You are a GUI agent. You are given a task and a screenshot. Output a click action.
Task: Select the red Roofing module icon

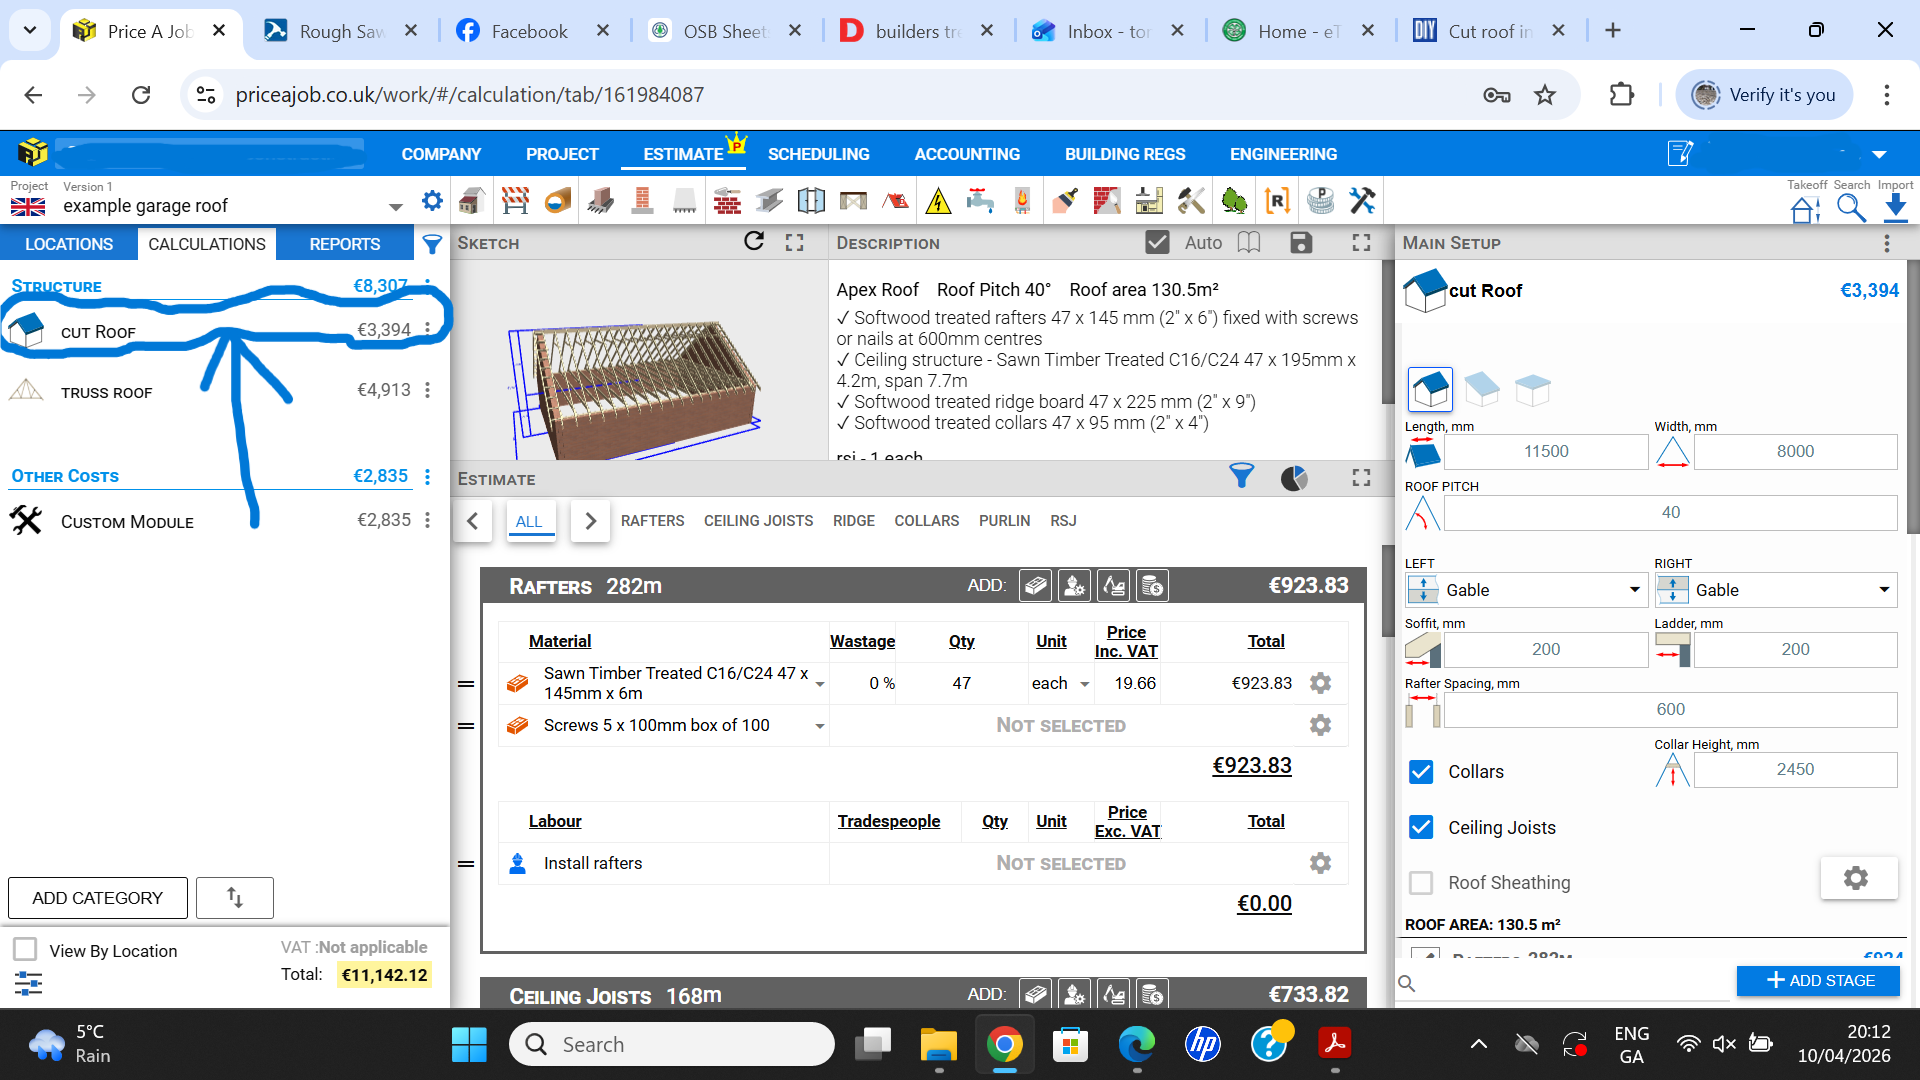click(x=896, y=200)
